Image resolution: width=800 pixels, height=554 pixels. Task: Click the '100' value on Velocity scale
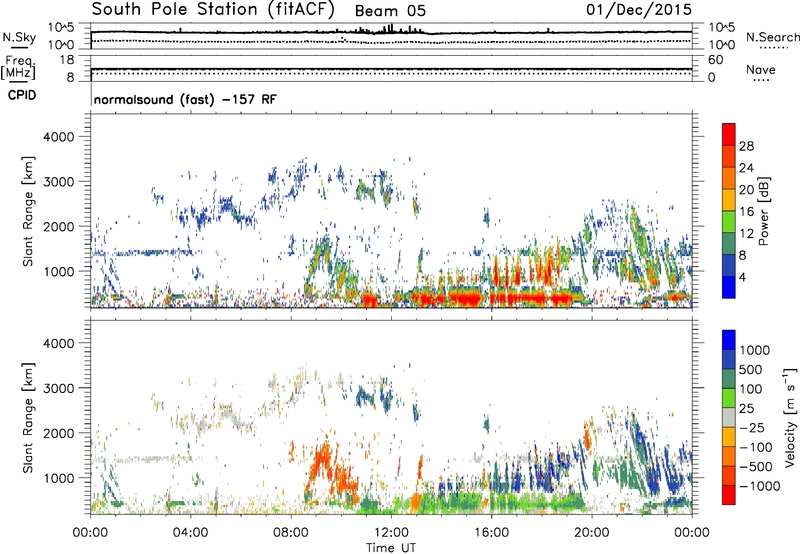pos(751,389)
